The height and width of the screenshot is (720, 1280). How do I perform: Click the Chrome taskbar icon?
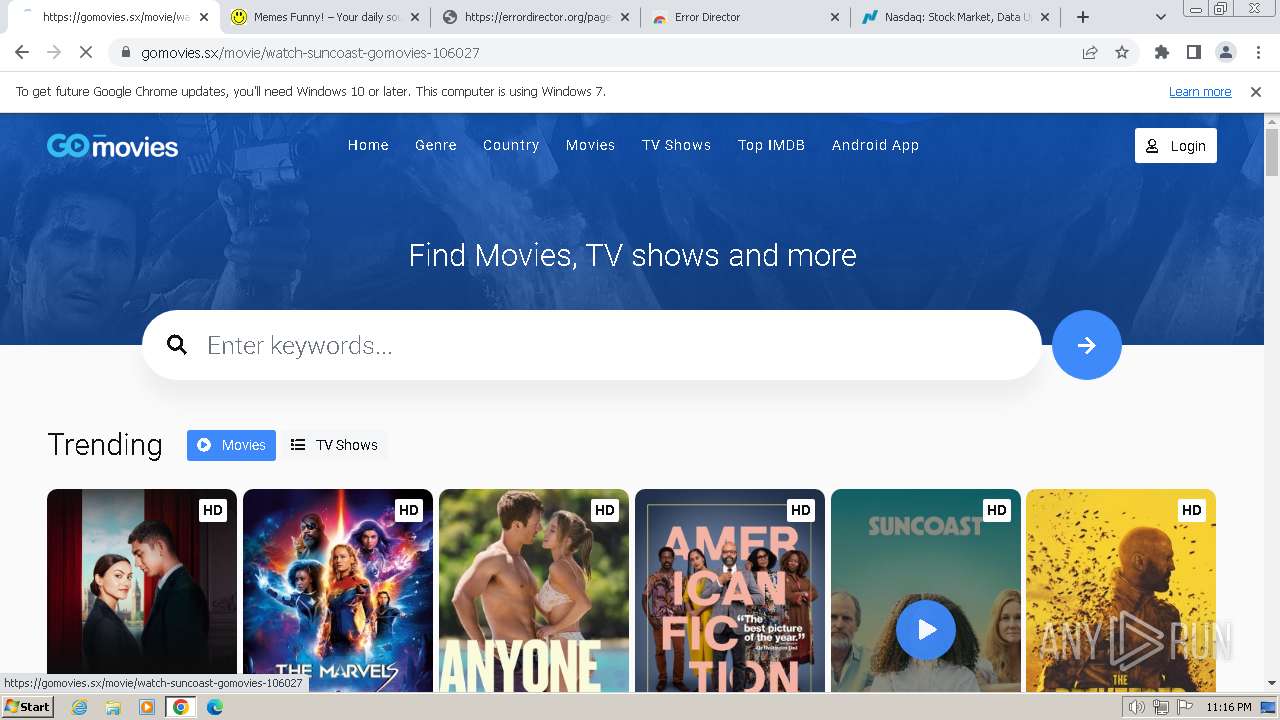tap(181, 707)
